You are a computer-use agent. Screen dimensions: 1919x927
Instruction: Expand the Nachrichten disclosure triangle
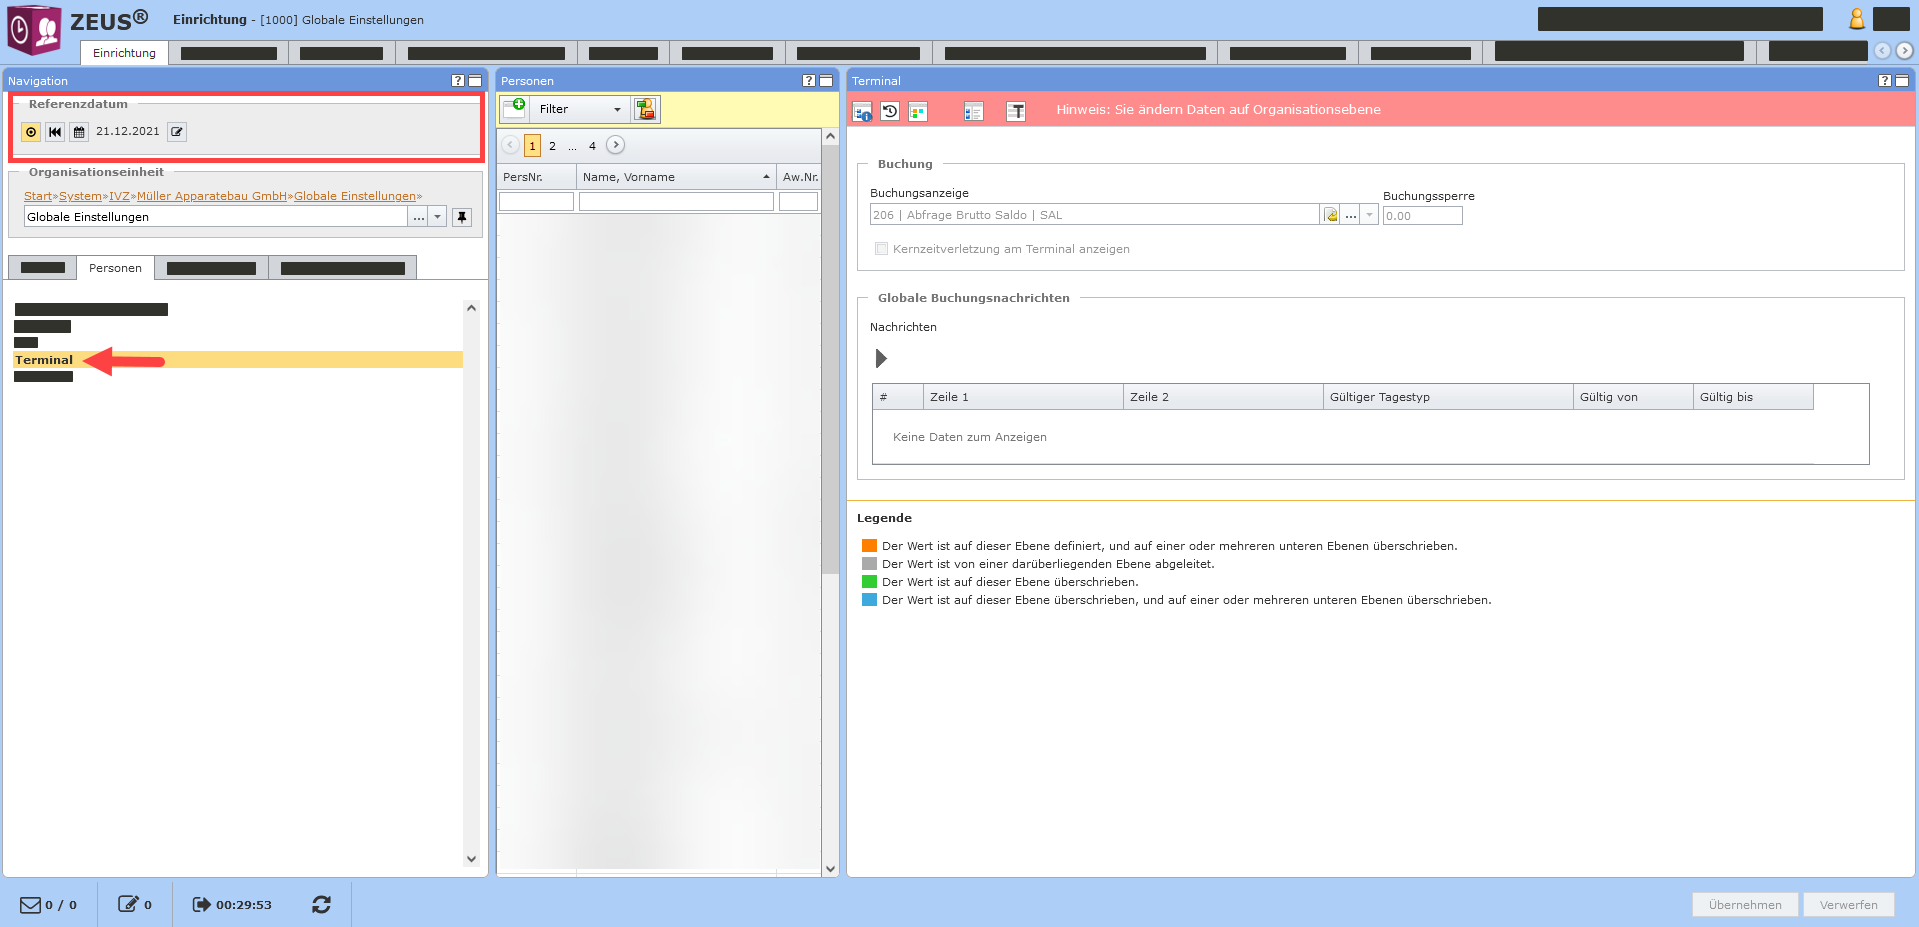pyautogui.click(x=881, y=358)
